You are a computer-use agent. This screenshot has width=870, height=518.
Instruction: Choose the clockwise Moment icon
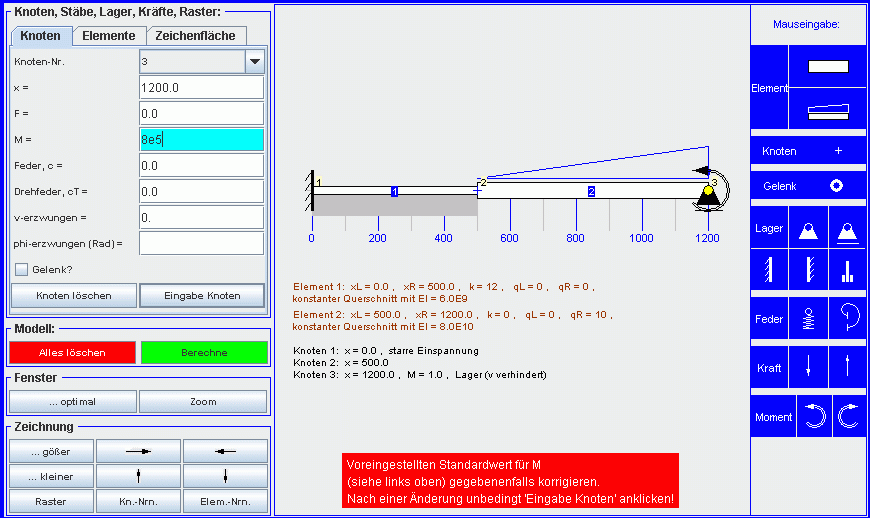pyautogui.click(x=848, y=417)
